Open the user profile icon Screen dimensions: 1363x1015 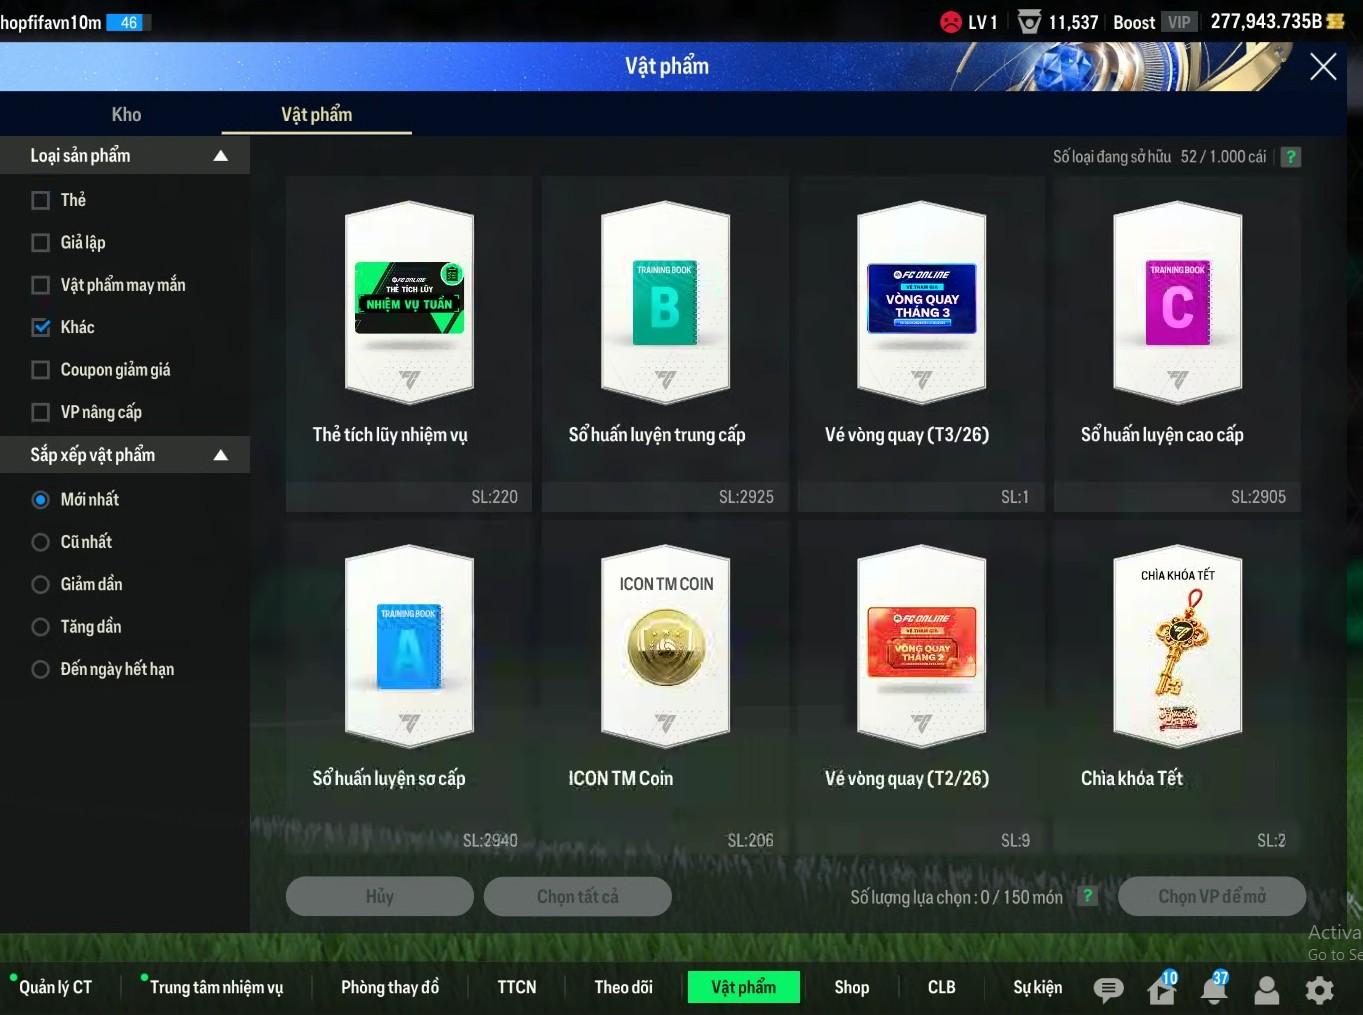tap(1267, 989)
